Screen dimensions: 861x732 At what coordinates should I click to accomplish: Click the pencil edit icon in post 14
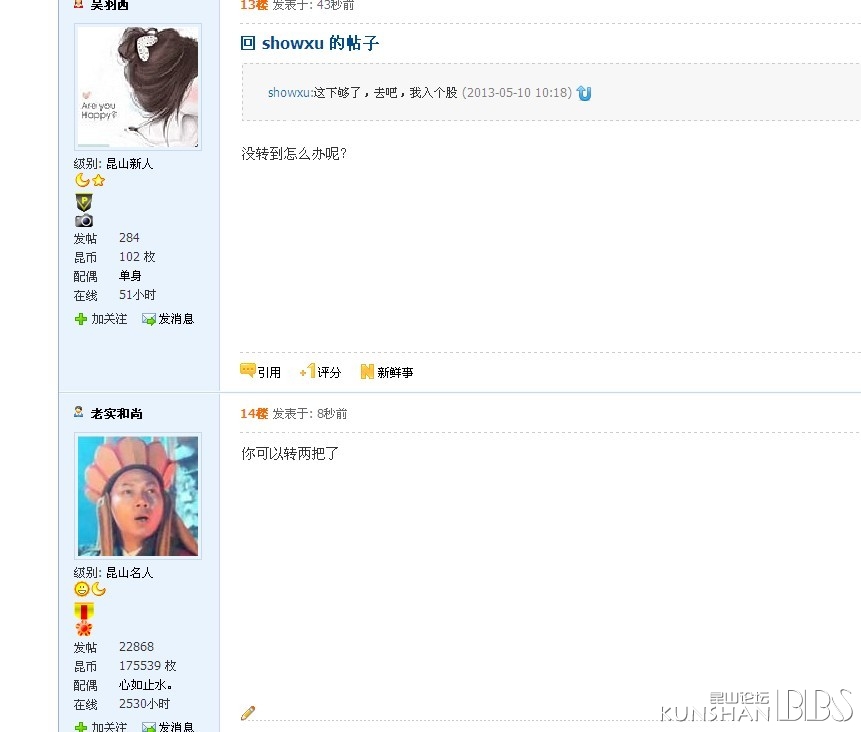tap(248, 713)
